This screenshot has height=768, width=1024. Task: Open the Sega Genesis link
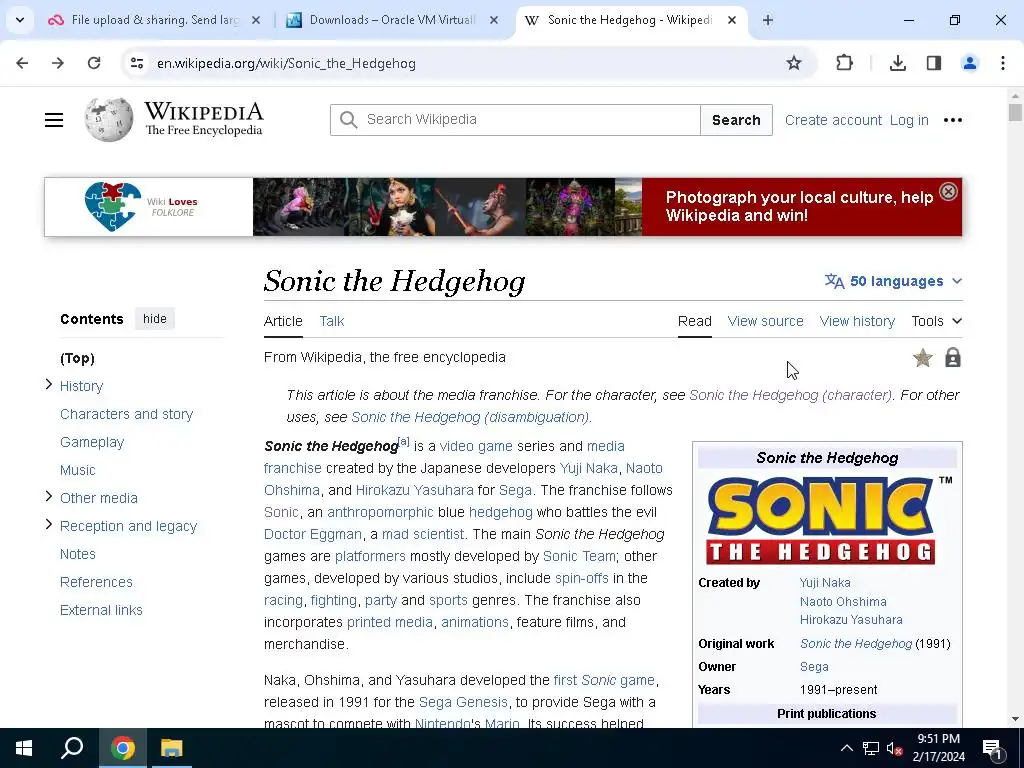pyautogui.click(x=463, y=702)
